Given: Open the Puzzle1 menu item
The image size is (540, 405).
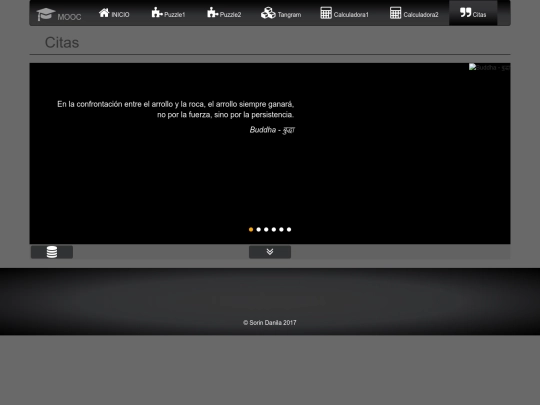Looking at the screenshot, I should tap(168, 13).
